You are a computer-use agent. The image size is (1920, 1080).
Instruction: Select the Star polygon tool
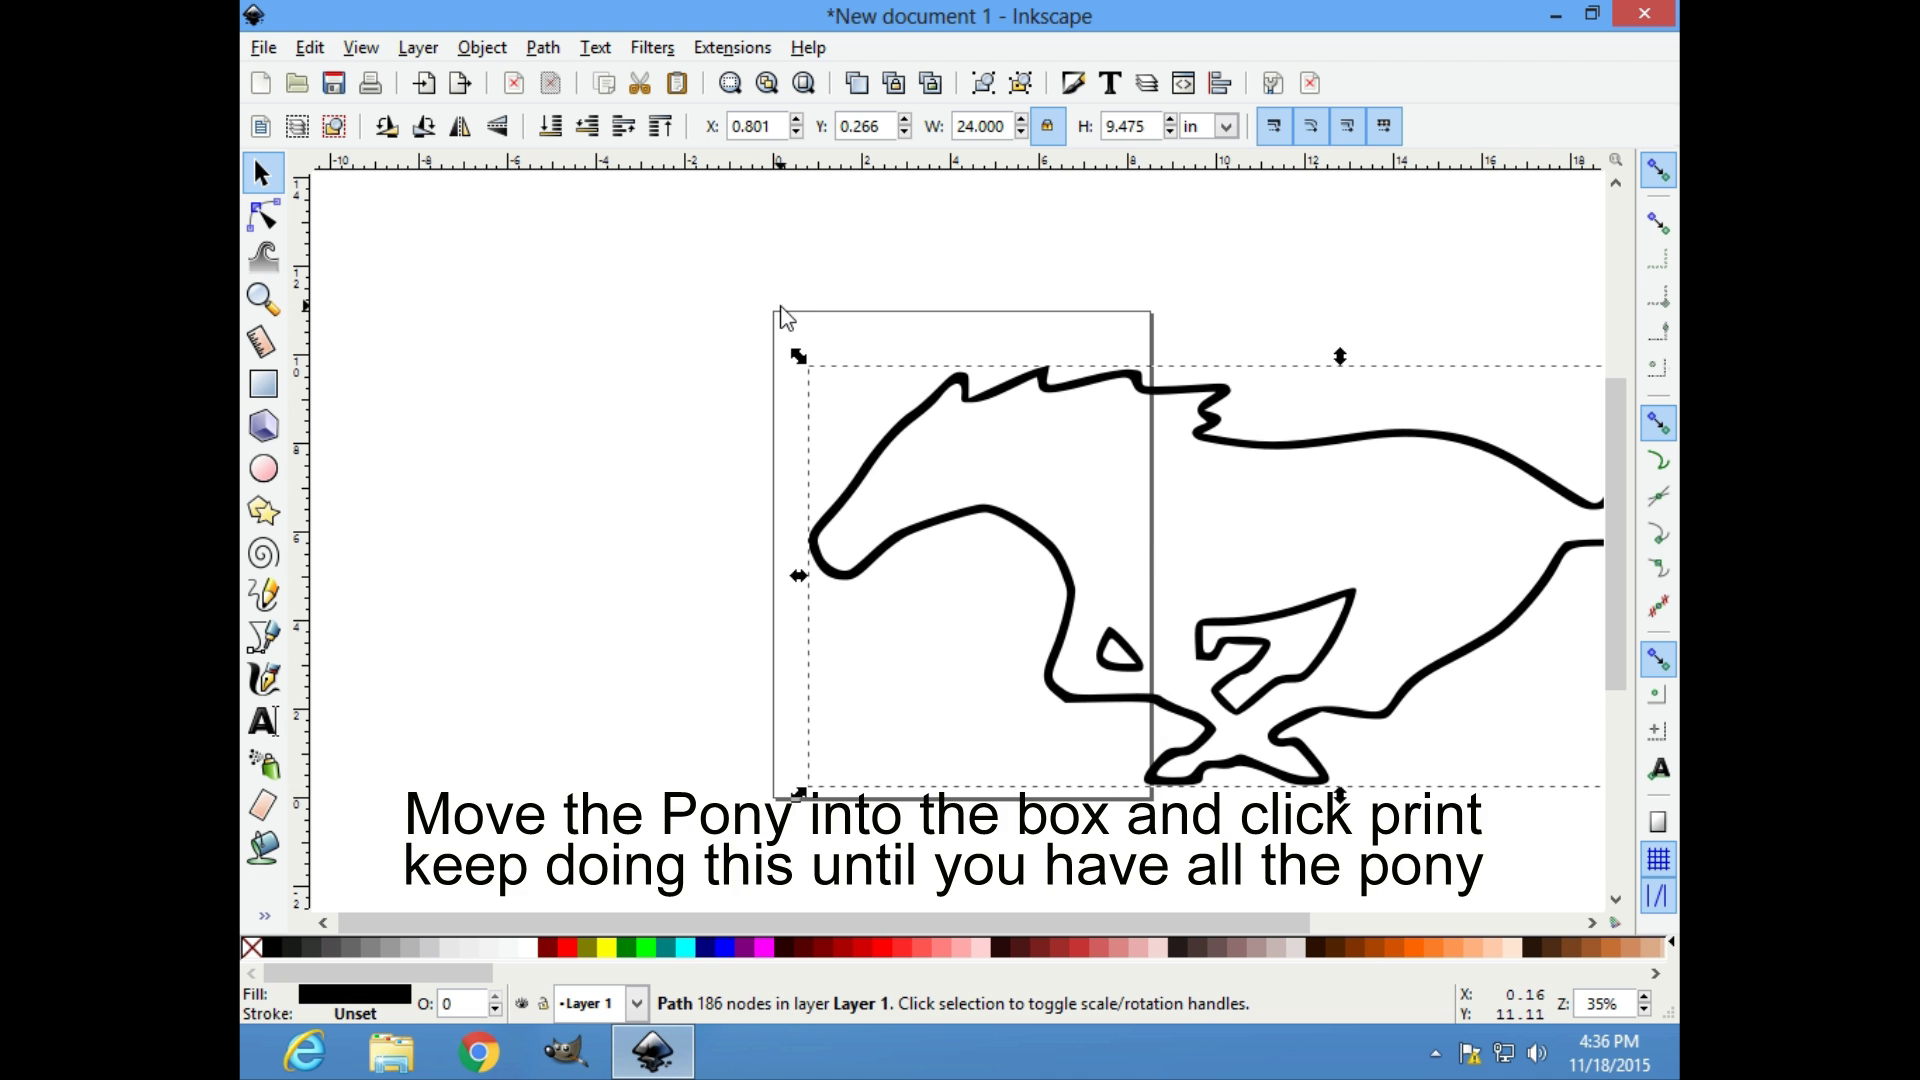[x=263, y=511]
